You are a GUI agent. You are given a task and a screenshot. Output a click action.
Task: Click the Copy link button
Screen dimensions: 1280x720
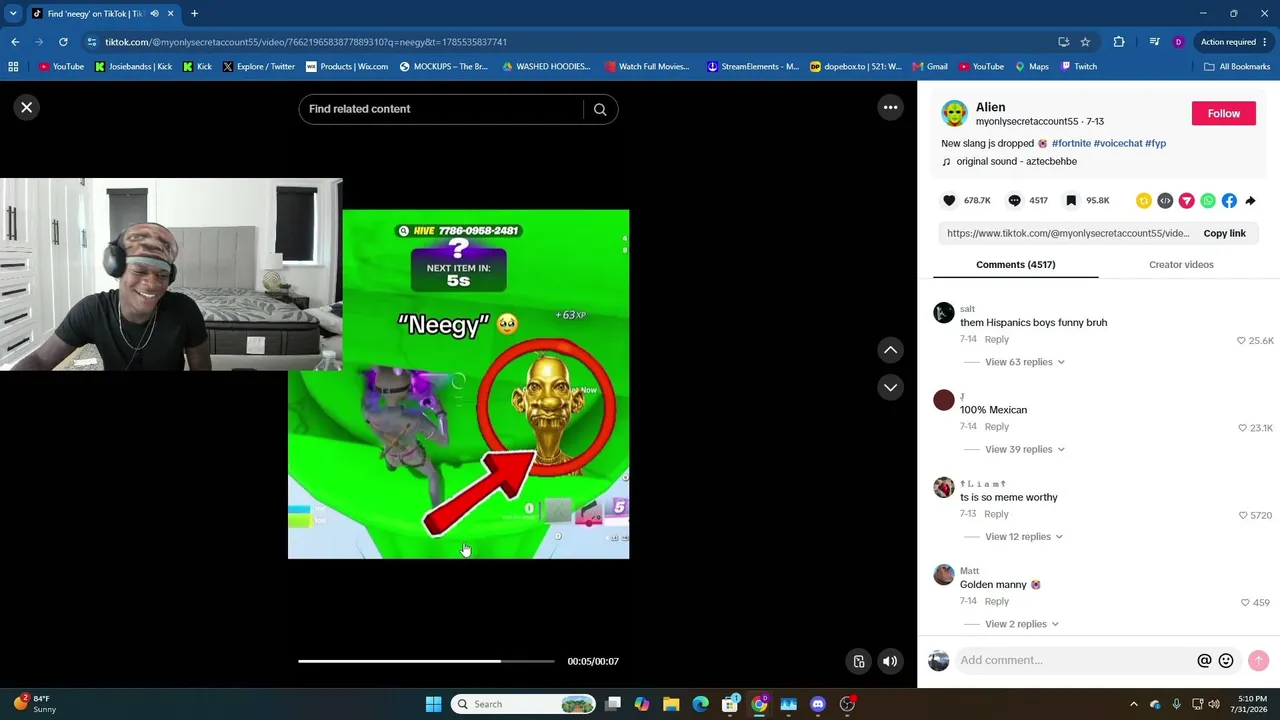(x=1224, y=234)
